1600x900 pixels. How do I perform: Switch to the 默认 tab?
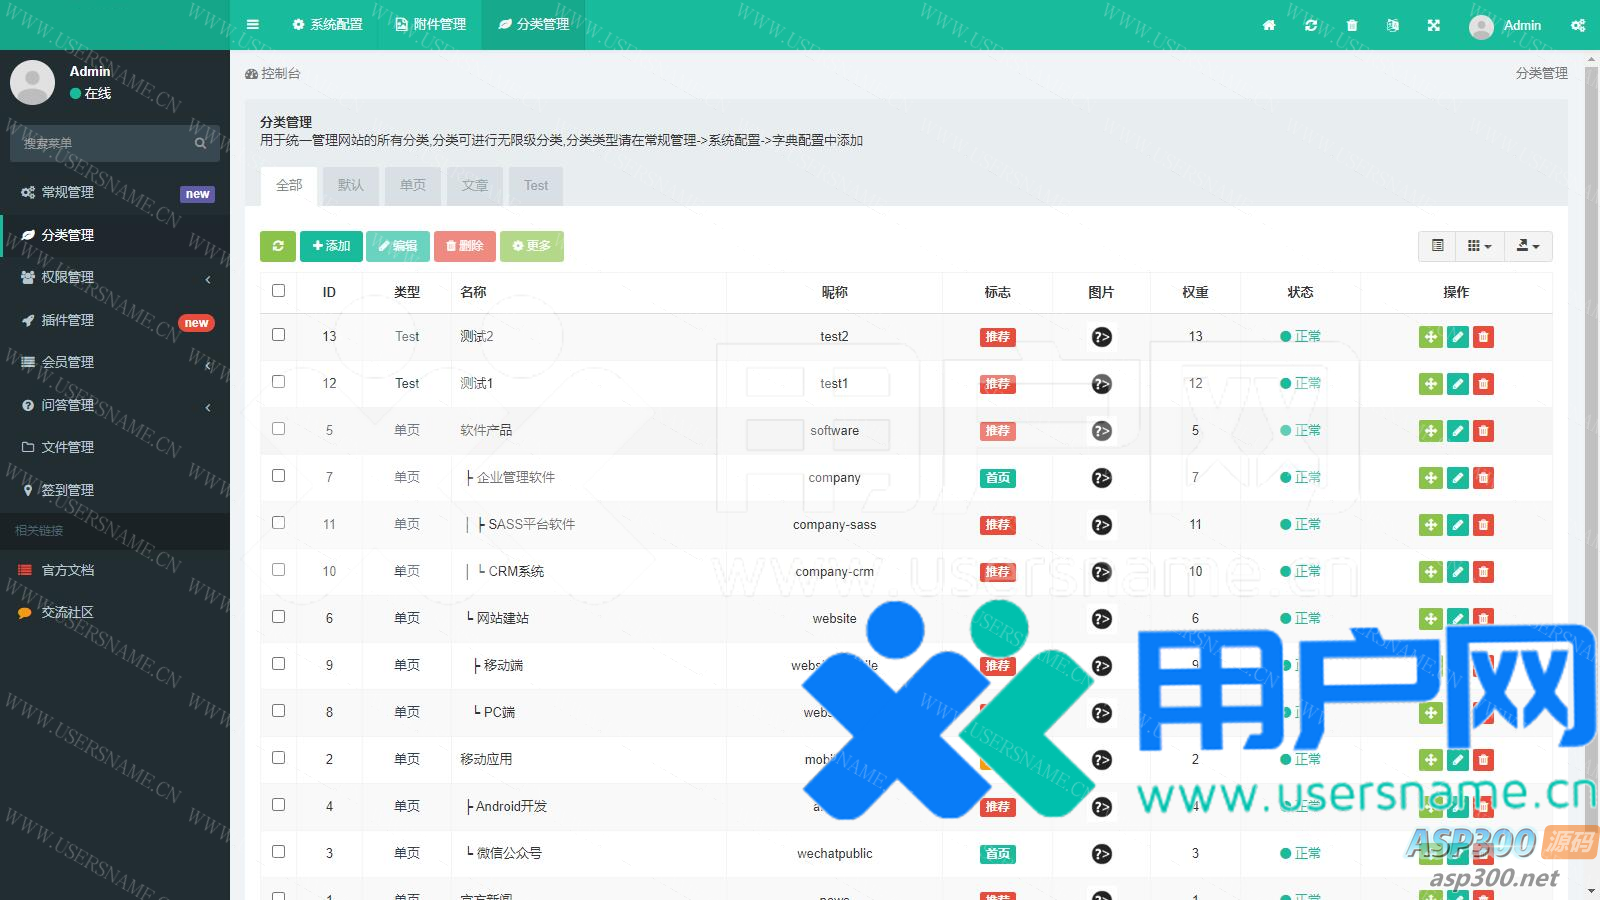point(351,185)
